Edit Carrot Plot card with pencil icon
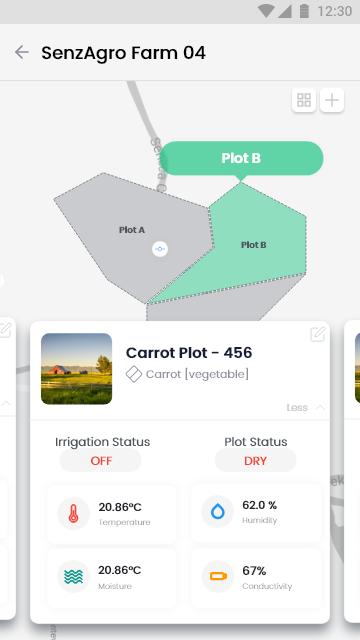Viewport: 360px width, 640px height. click(318, 334)
